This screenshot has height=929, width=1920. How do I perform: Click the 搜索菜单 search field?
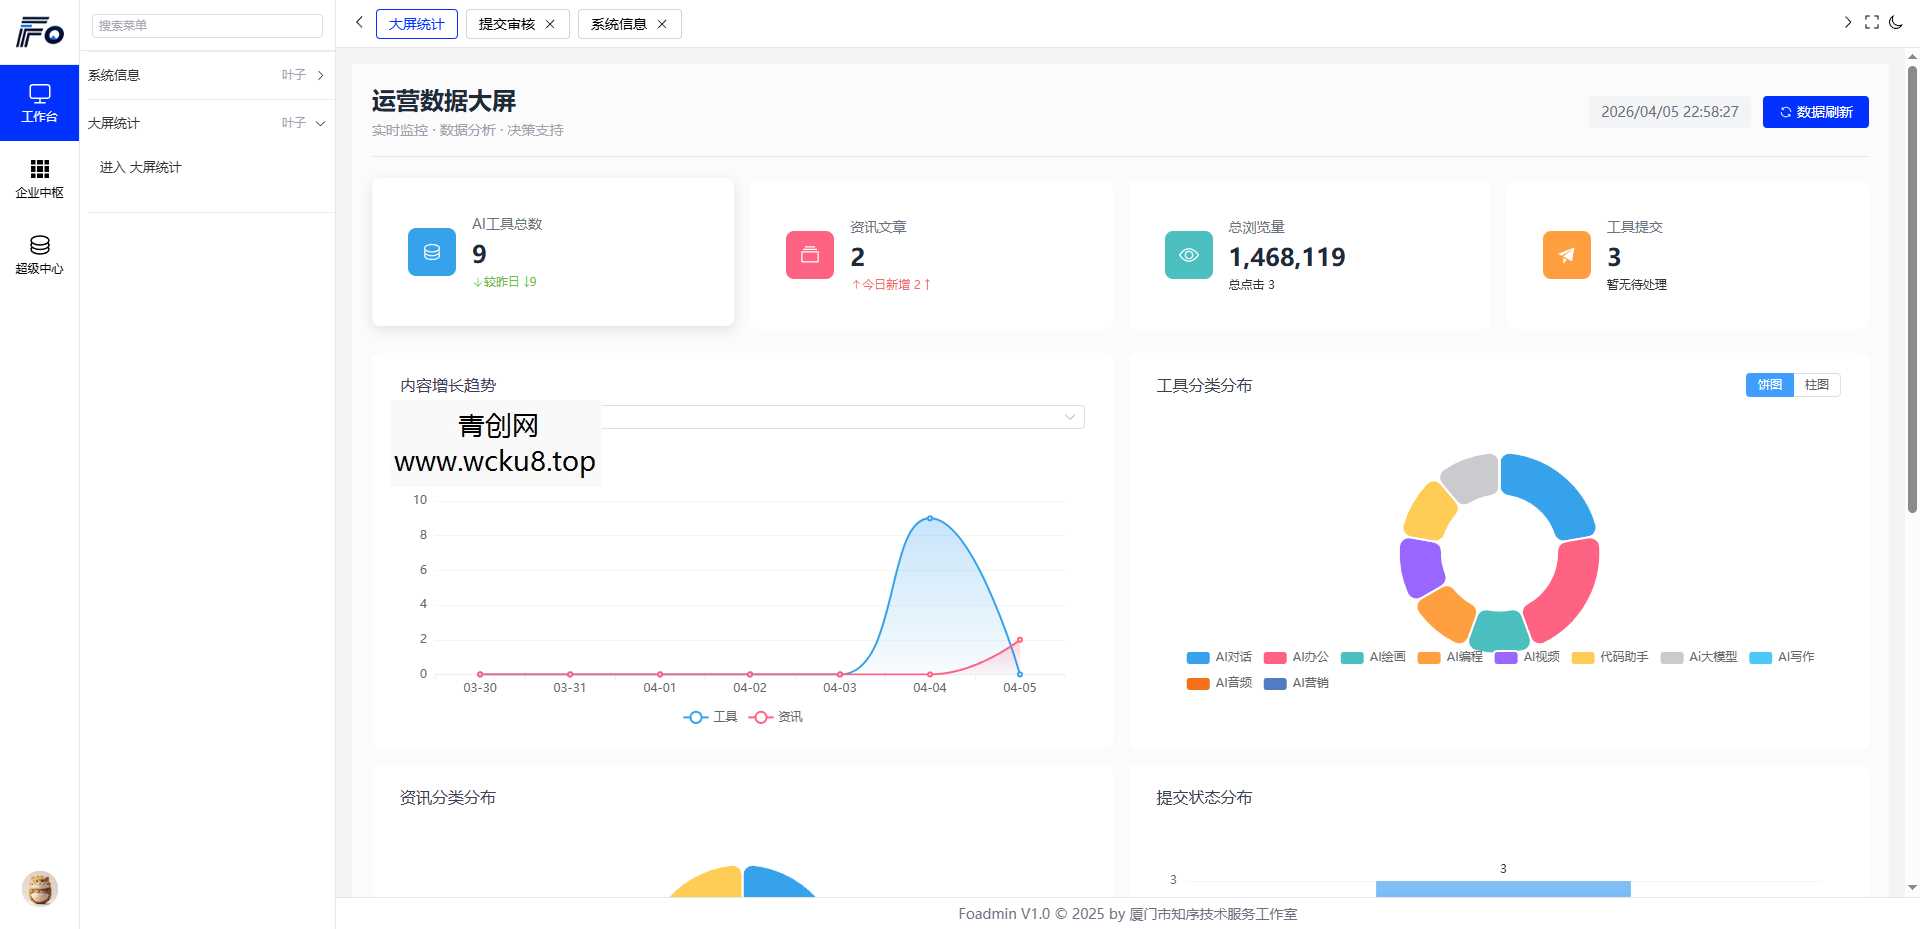click(207, 25)
